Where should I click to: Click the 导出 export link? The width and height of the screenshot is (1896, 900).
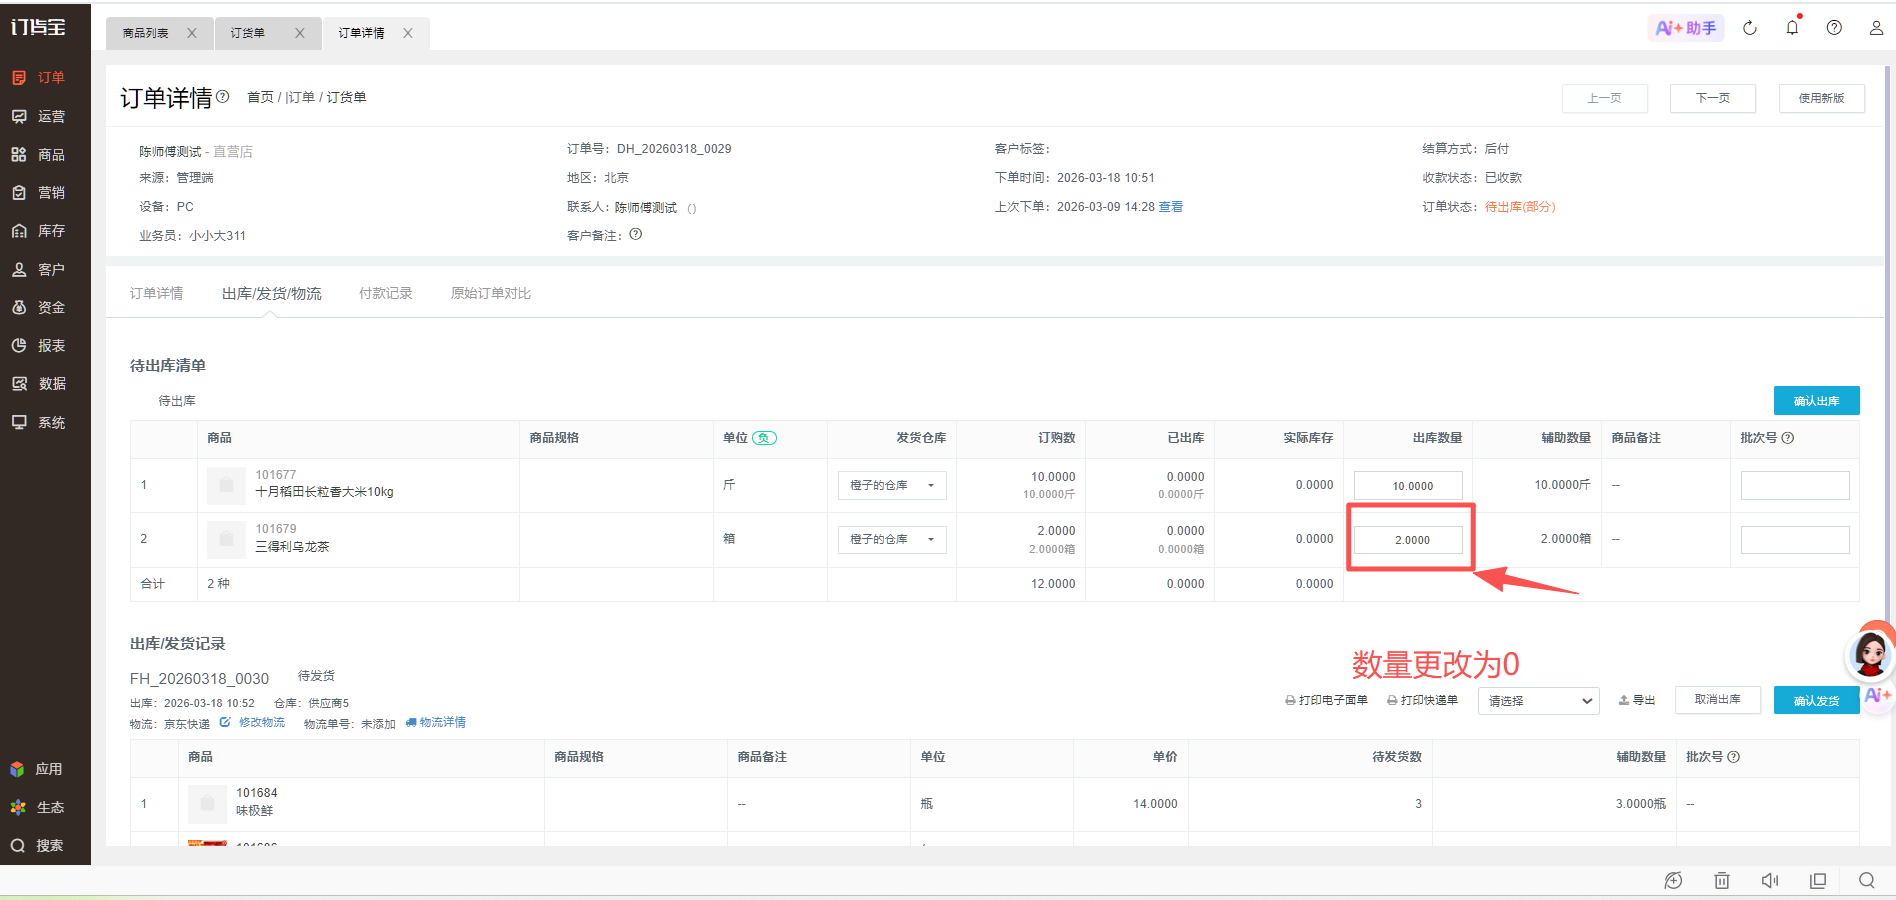(x=1637, y=700)
